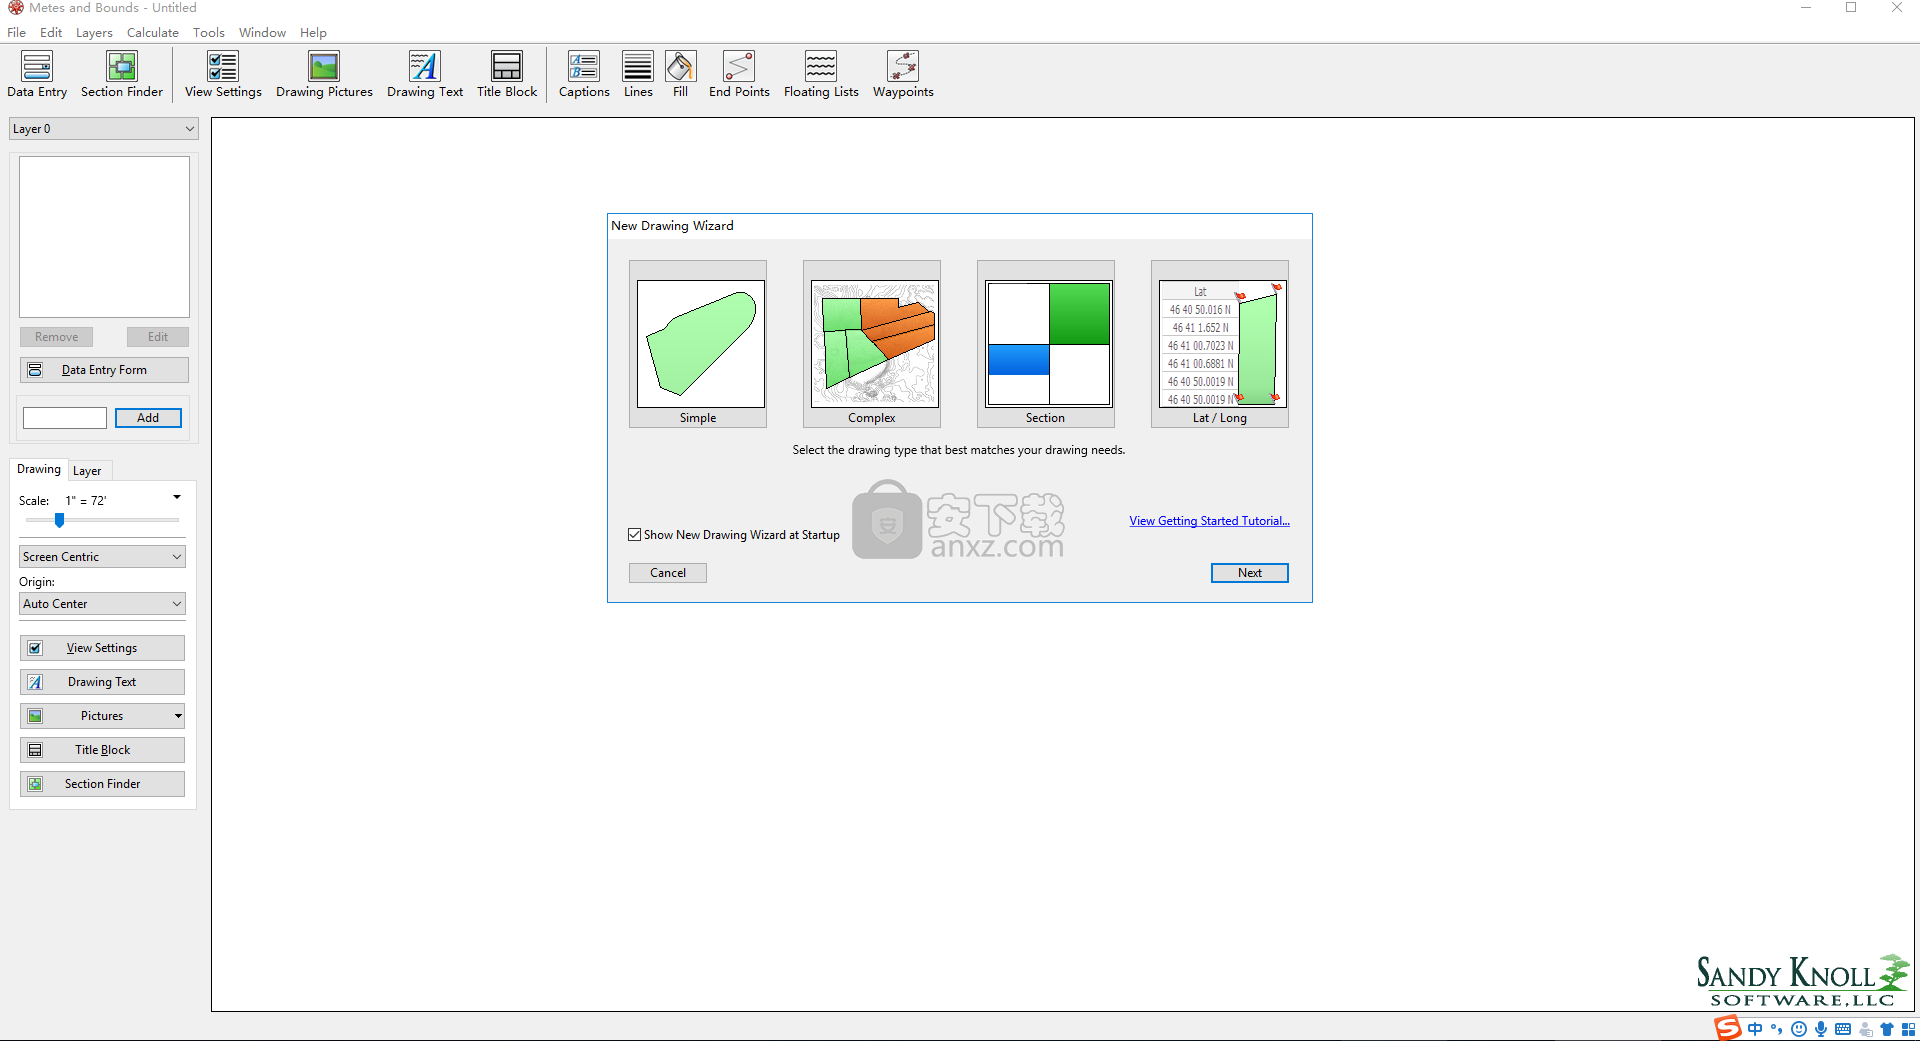
Task: Click the empty calls list box
Action: tap(104, 237)
